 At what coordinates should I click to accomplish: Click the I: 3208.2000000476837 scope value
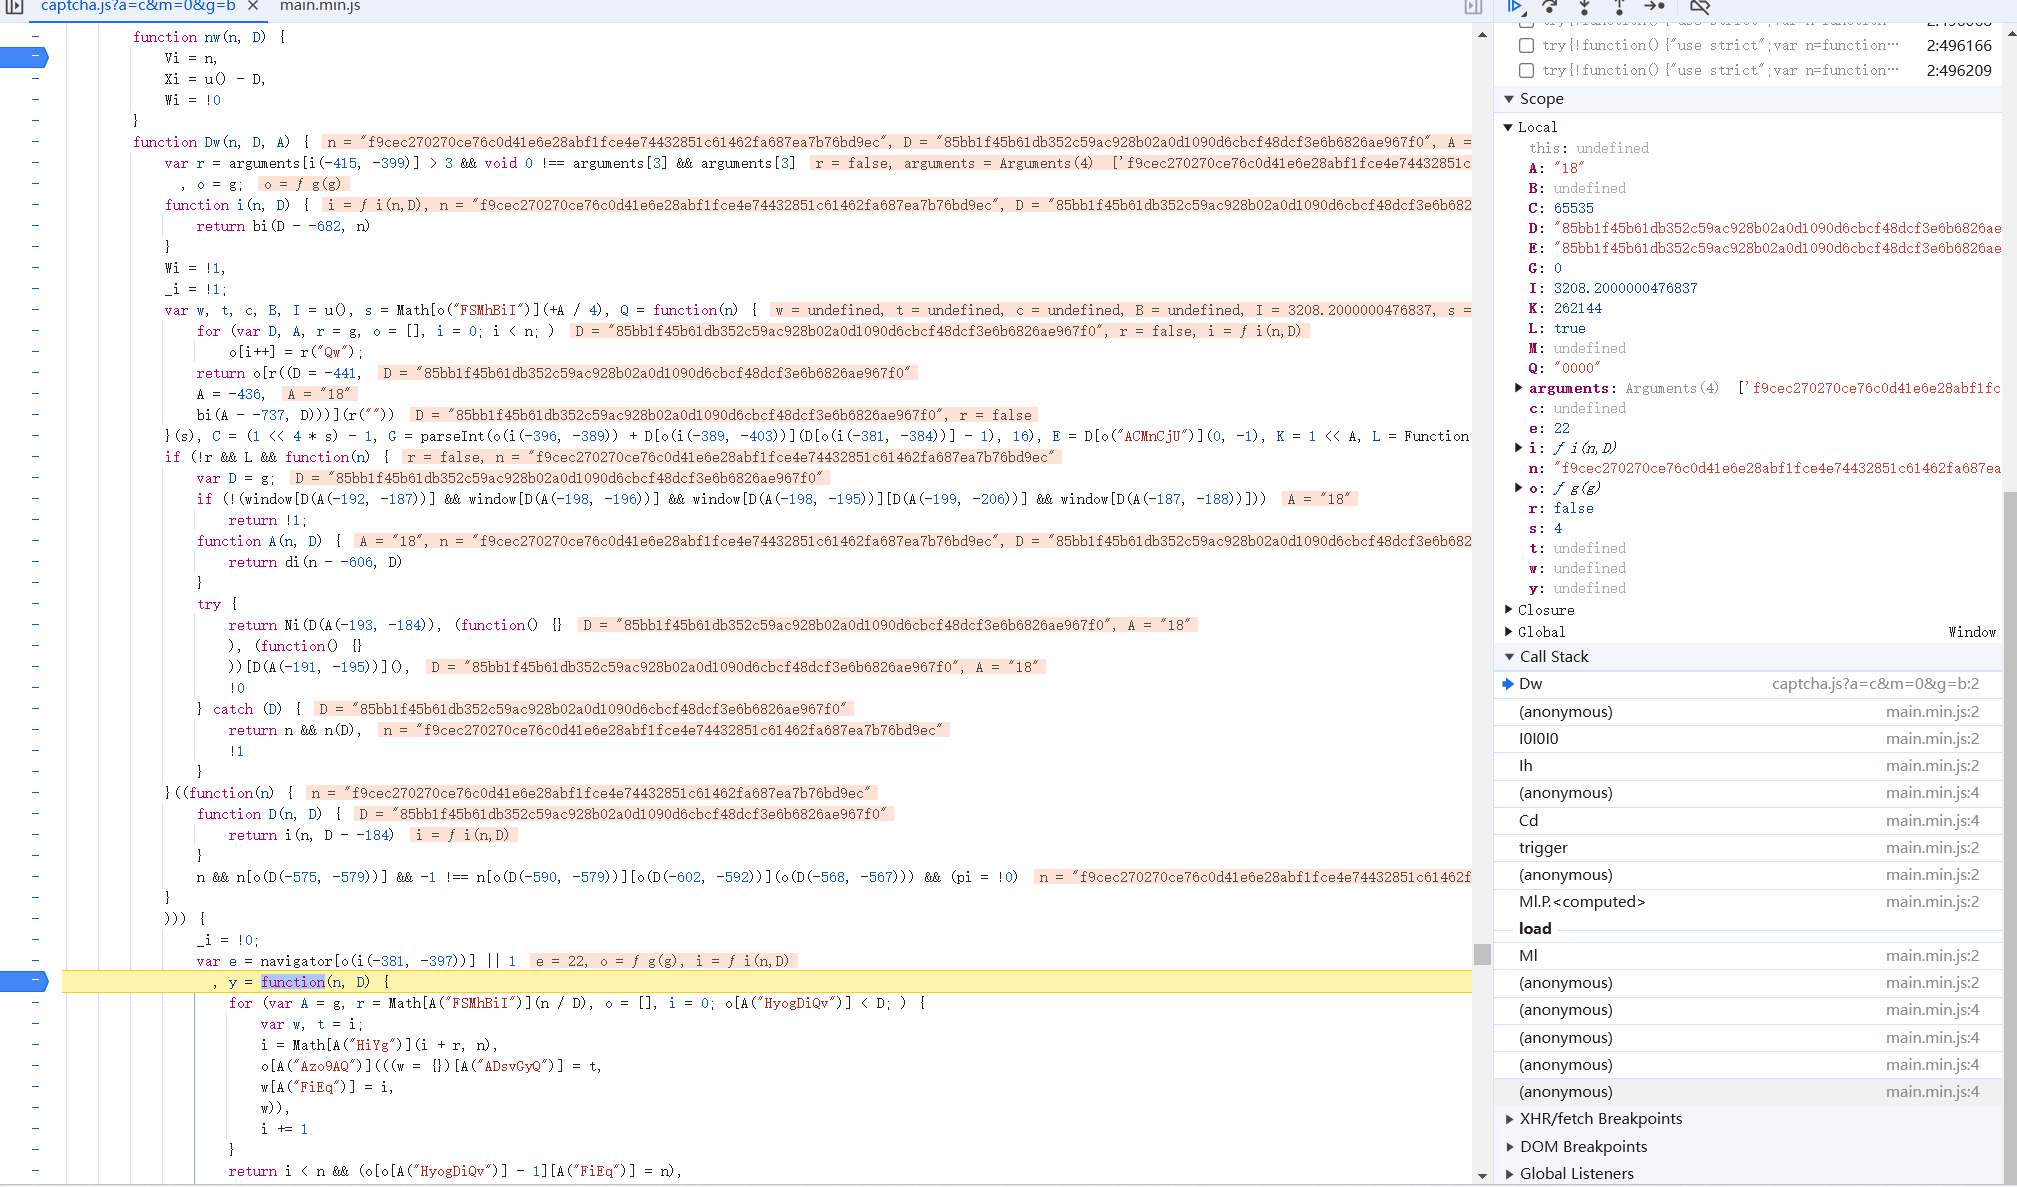point(1625,288)
